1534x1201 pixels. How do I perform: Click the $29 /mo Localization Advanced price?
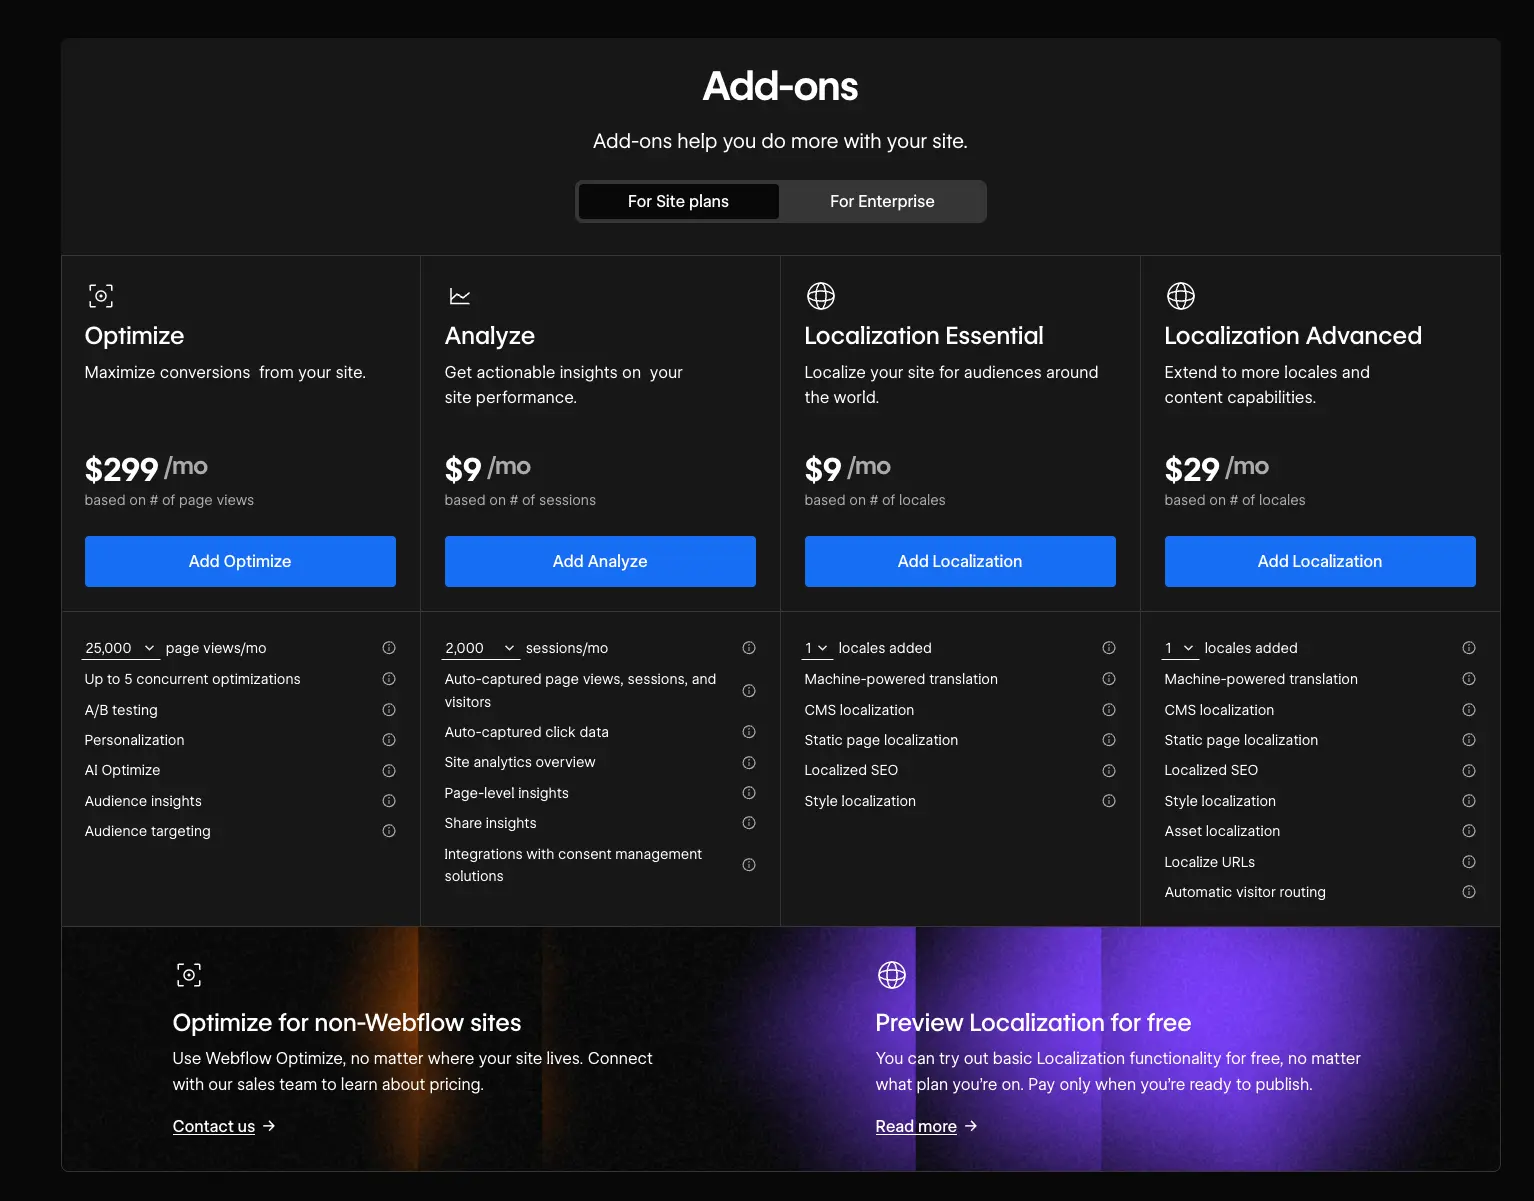(1217, 468)
